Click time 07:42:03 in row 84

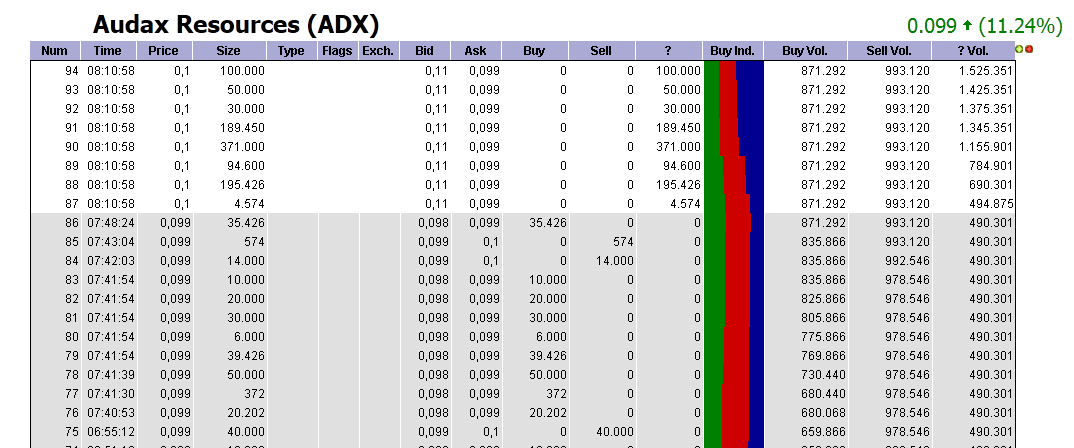click(x=110, y=261)
